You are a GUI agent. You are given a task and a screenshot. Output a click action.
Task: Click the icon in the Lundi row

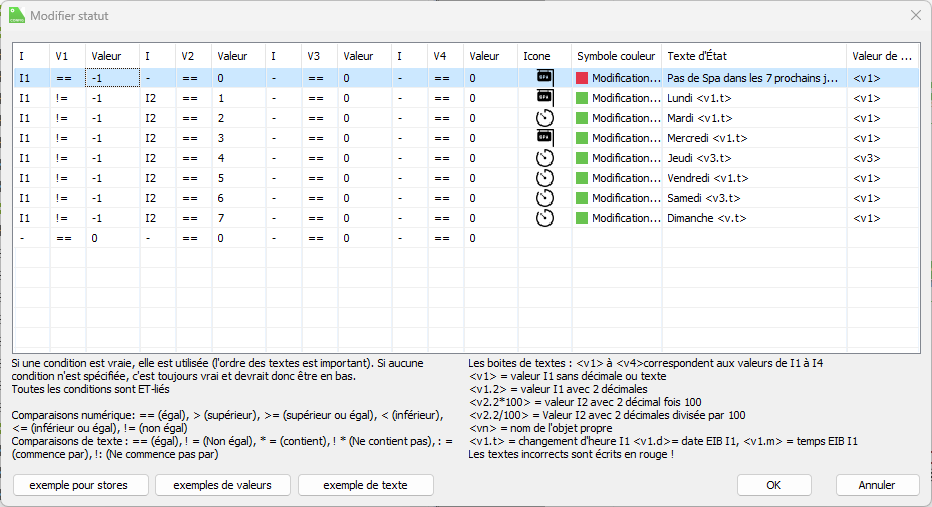tap(544, 97)
